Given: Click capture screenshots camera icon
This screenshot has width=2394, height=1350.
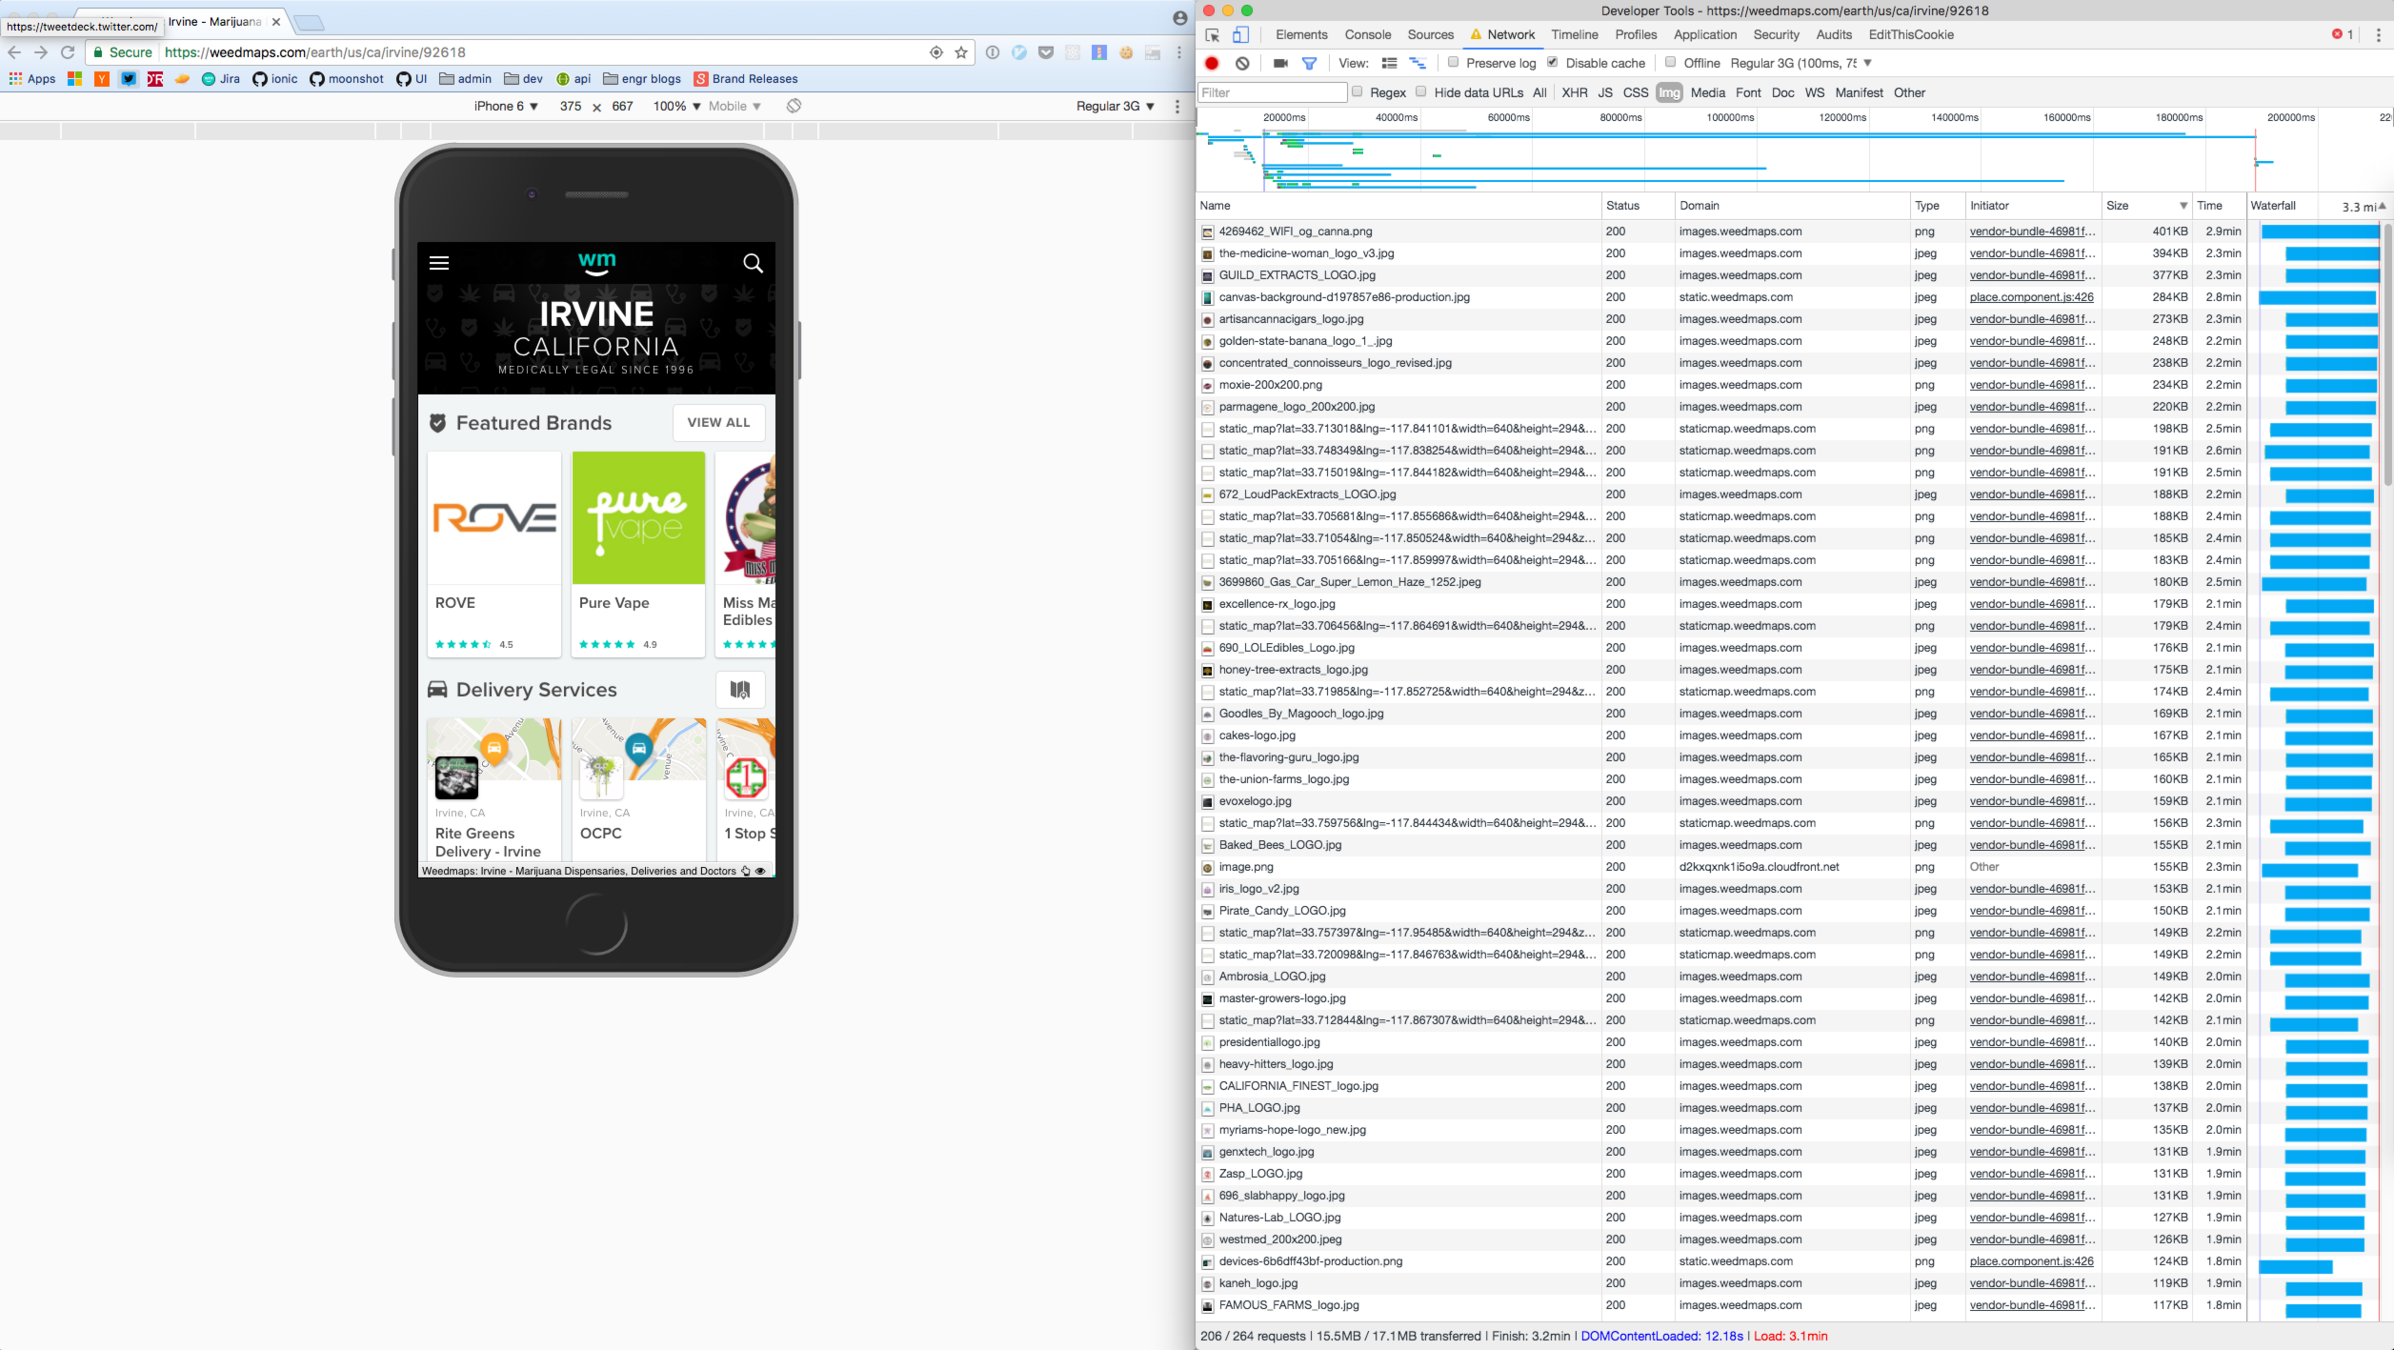Looking at the screenshot, I should (x=1280, y=63).
